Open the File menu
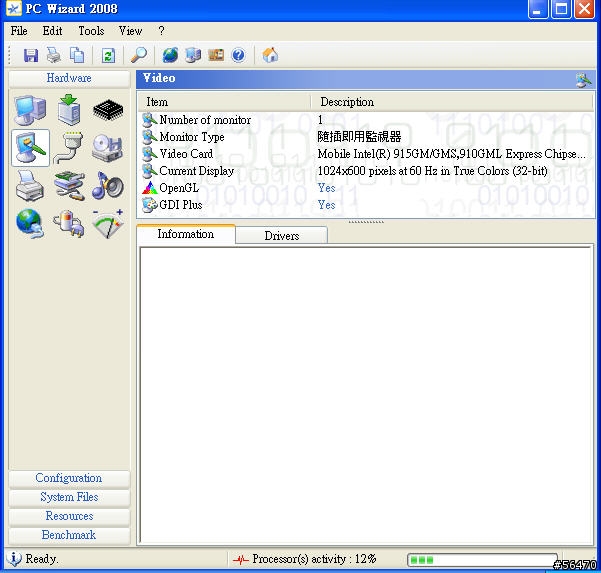601x573 pixels. coord(19,31)
